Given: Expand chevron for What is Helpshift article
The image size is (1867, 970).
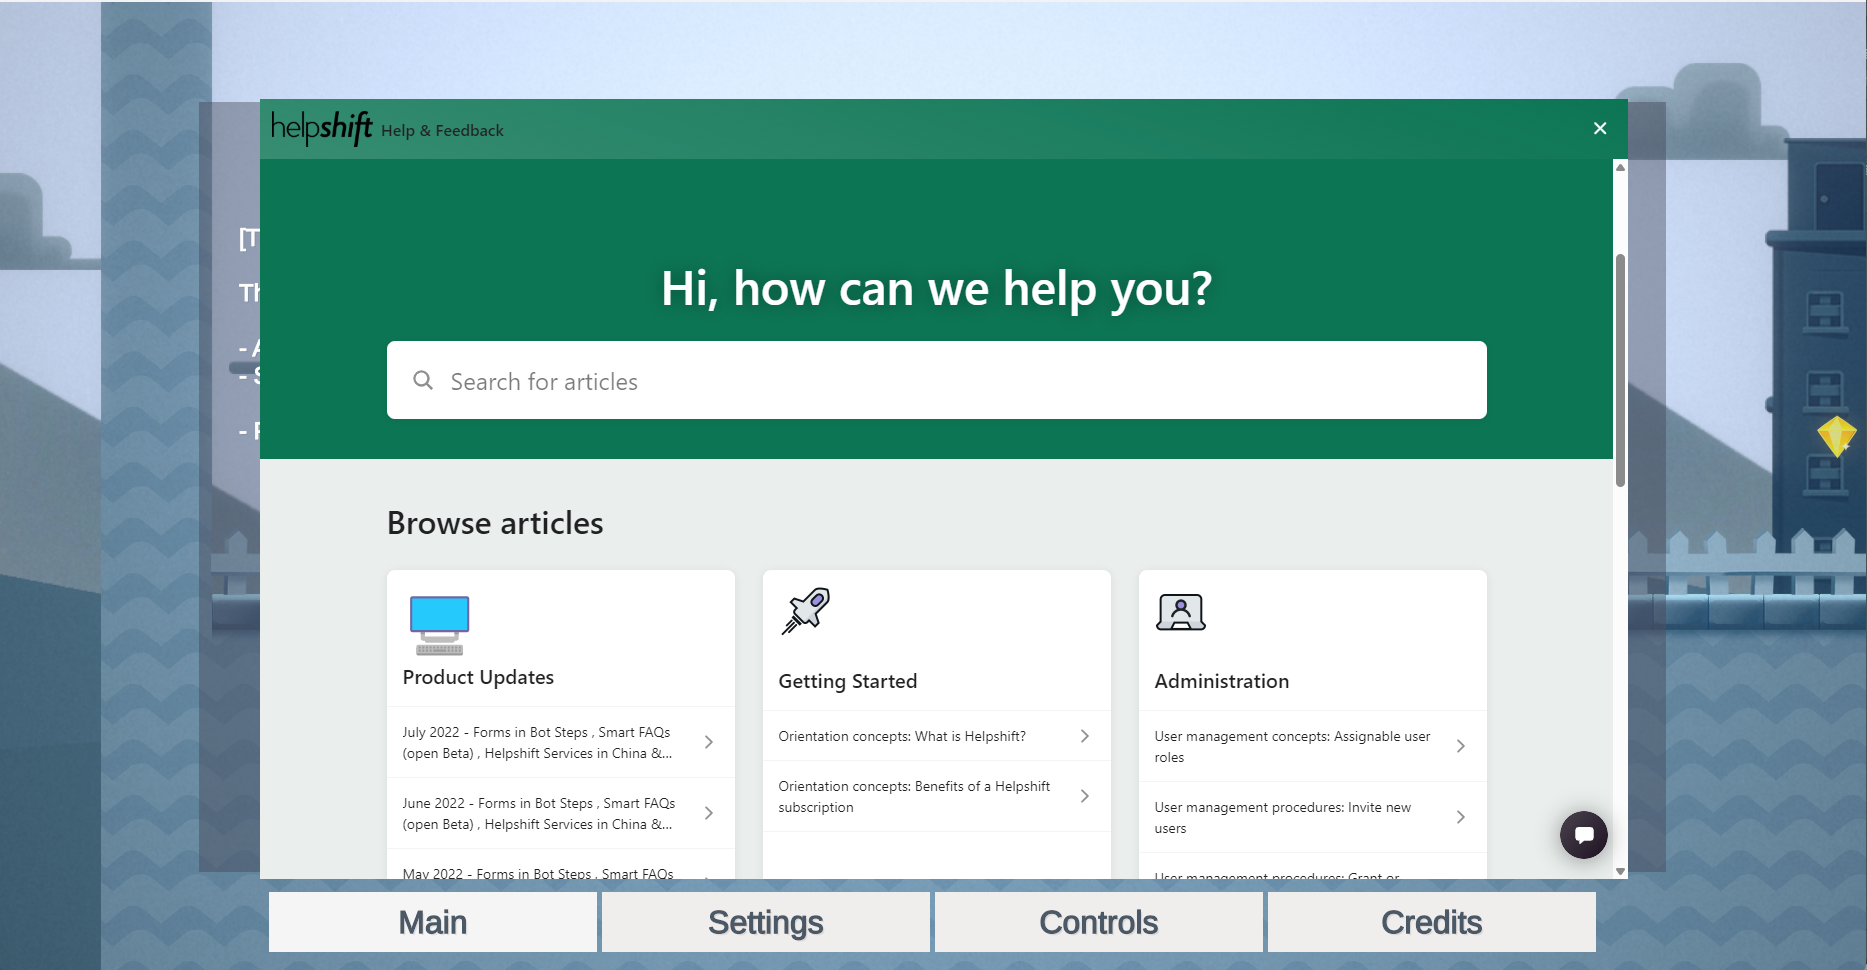Looking at the screenshot, I should tap(1085, 736).
